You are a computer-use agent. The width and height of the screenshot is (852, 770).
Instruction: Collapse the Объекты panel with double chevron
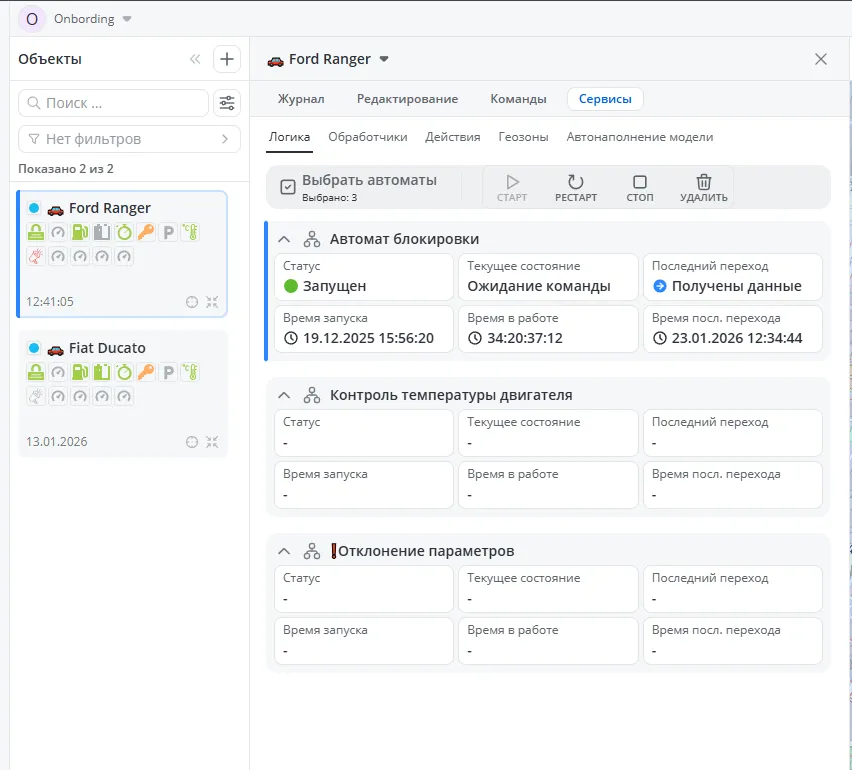pyautogui.click(x=195, y=59)
